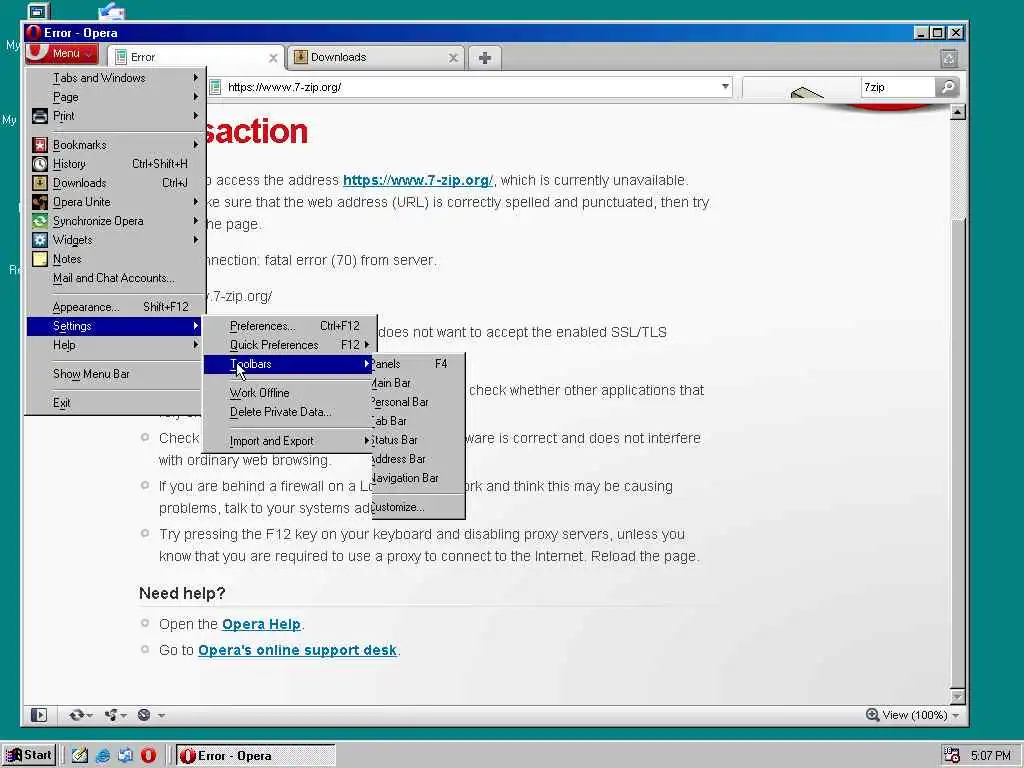
Task: Open History from the menu
Action: point(116,164)
